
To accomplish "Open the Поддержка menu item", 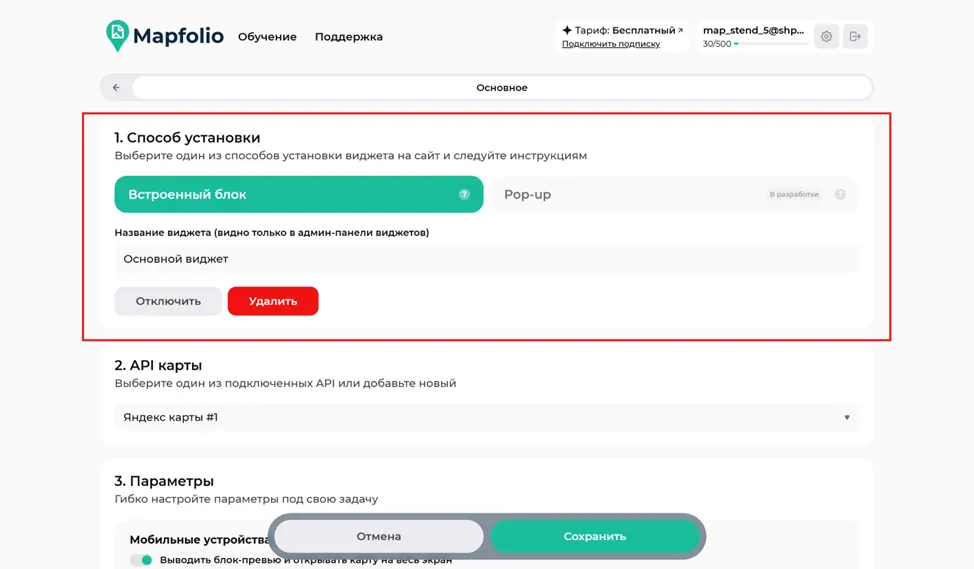I will (348, 37).
